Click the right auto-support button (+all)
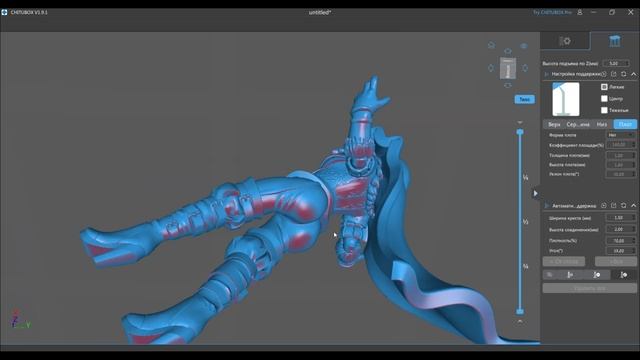 [616, 262]
